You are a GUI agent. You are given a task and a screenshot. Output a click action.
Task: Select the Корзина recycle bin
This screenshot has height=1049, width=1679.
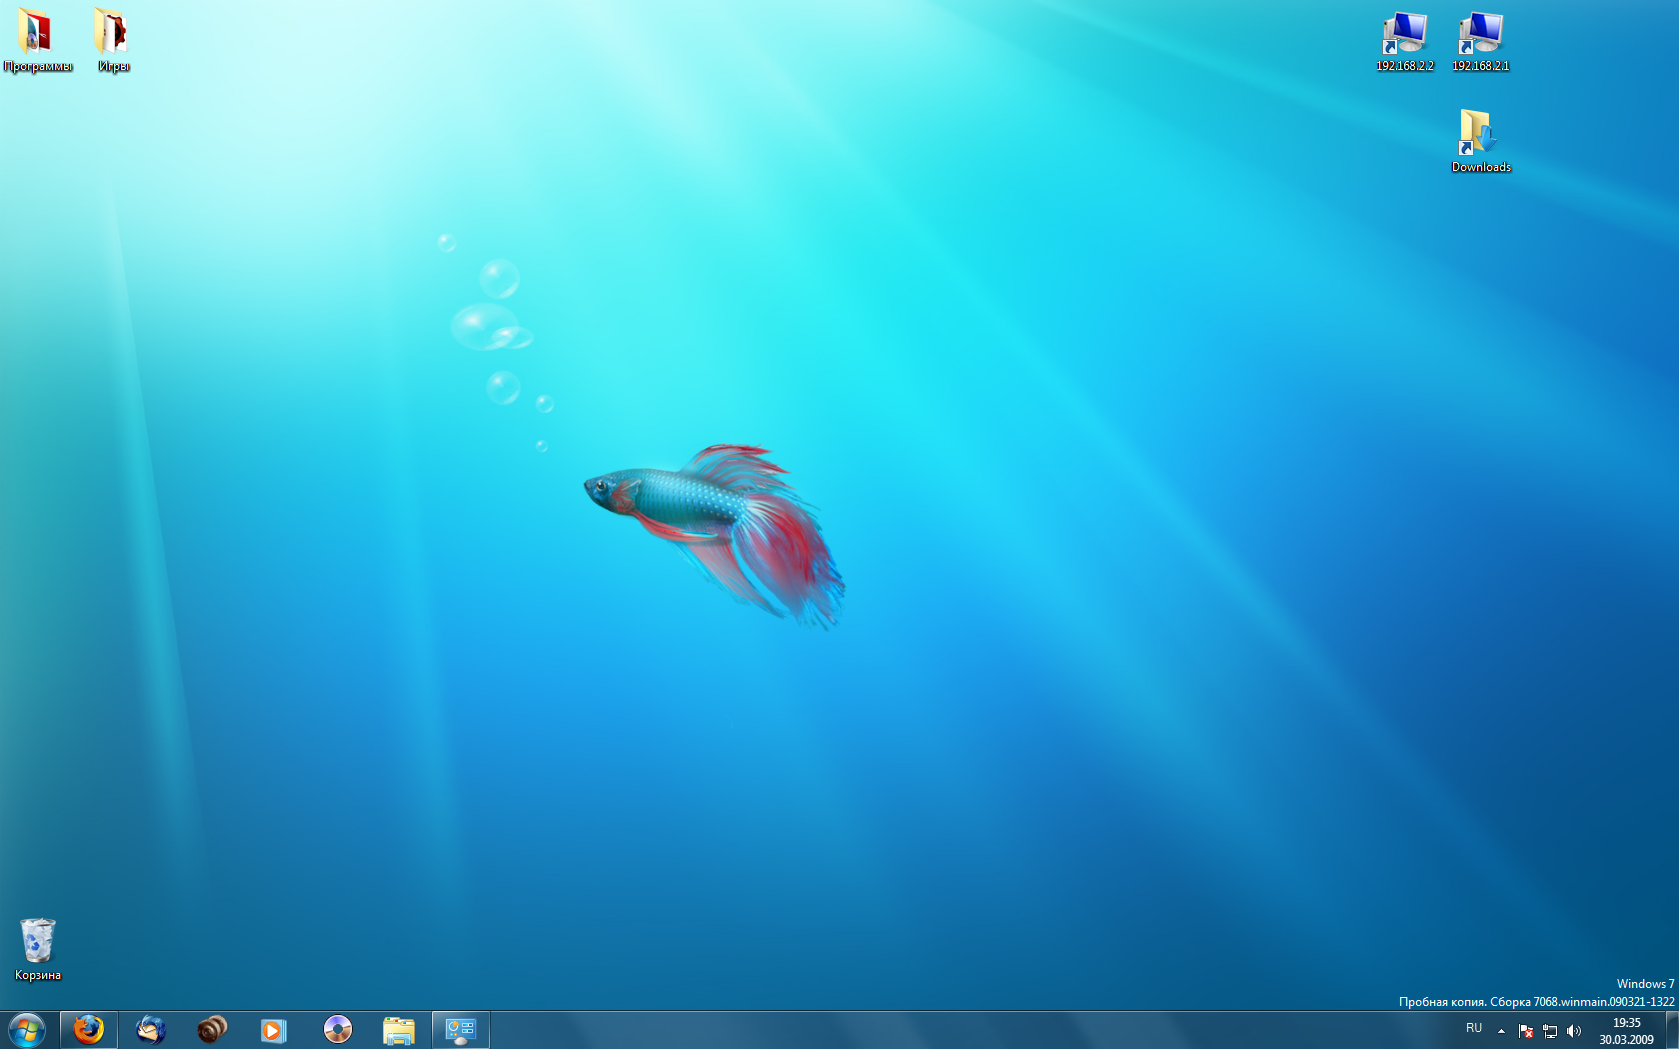(x=38, y=950)
